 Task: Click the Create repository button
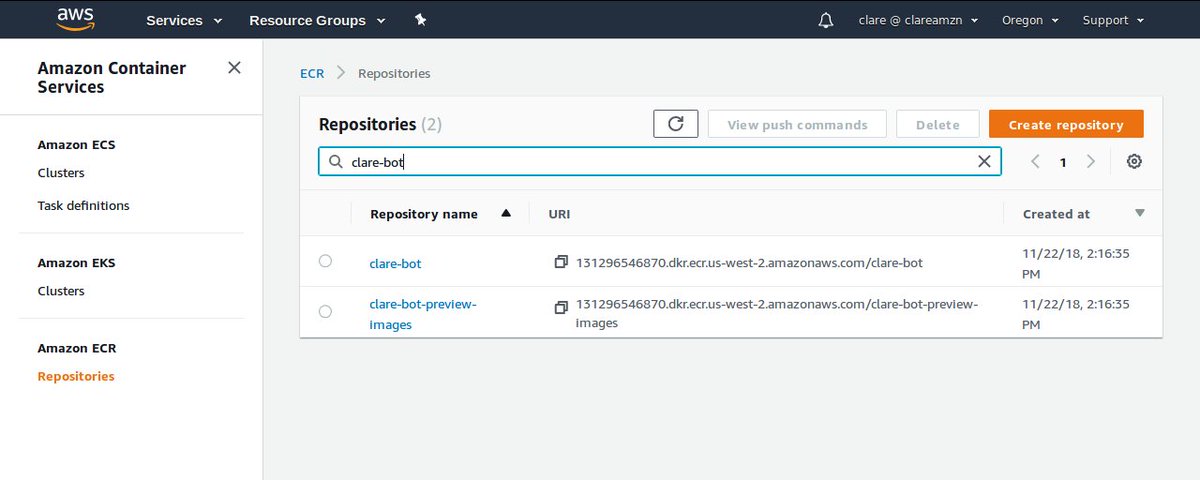coord(1066,125)
